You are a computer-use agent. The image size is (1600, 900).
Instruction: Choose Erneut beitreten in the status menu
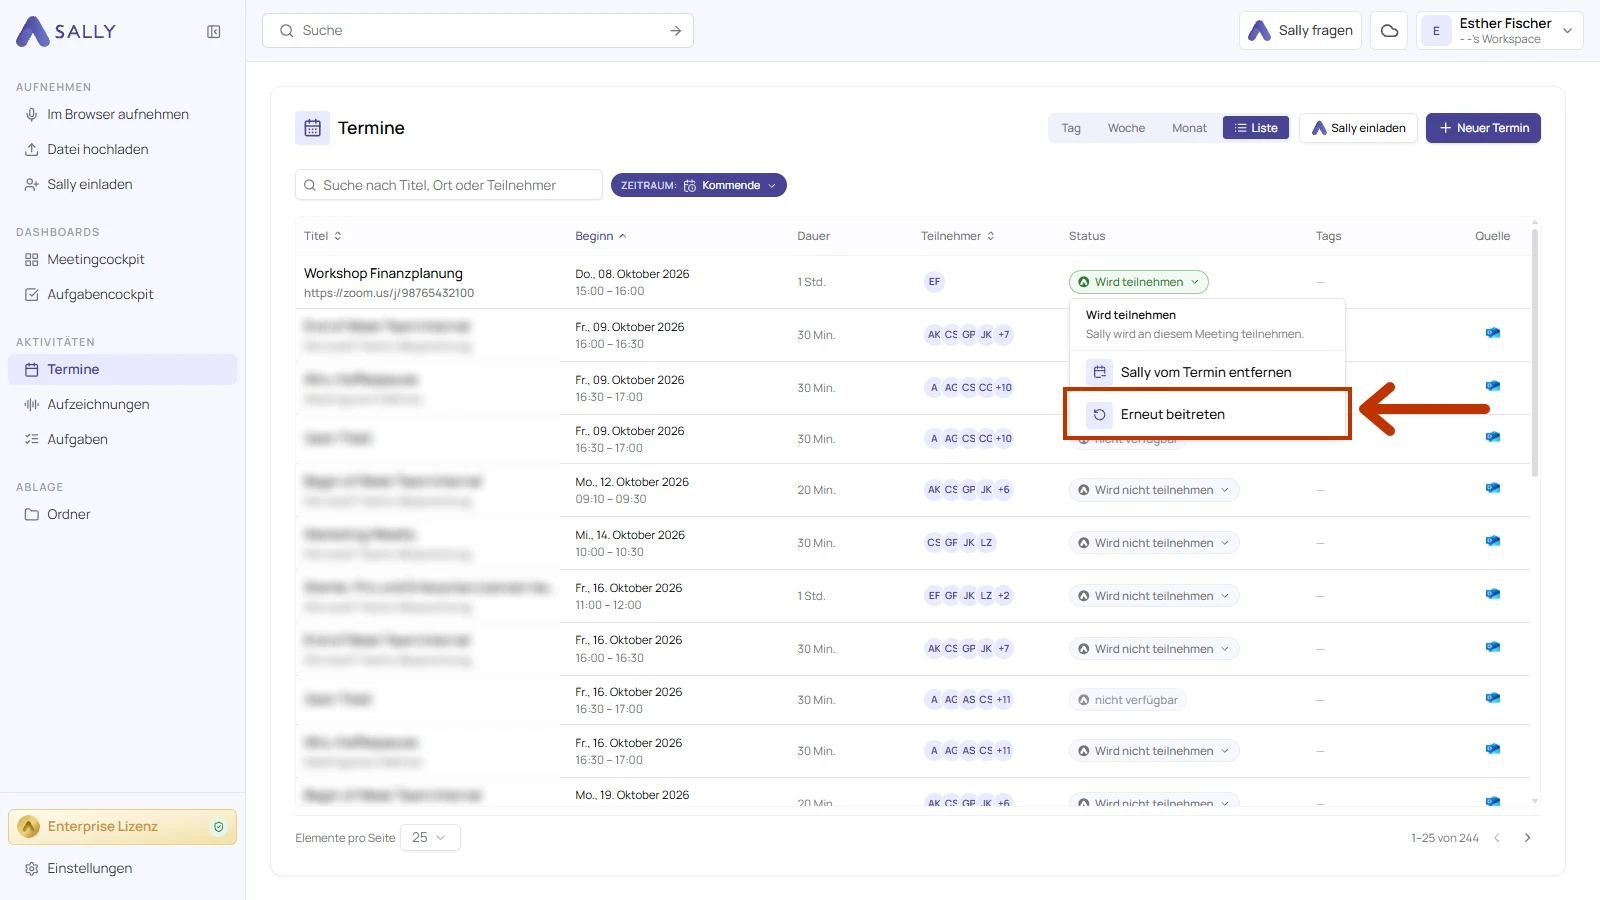click(1206, 414)
